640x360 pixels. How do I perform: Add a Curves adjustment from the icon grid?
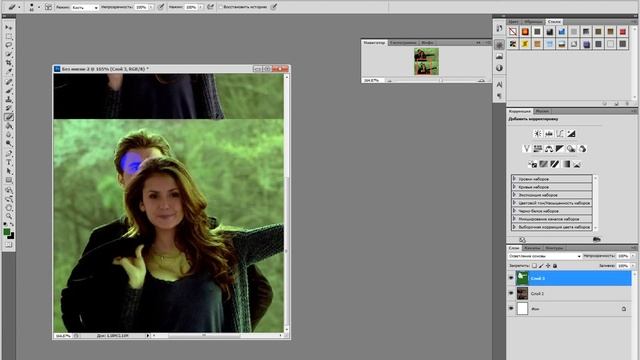pyautogui.click(x=560, y=133)
